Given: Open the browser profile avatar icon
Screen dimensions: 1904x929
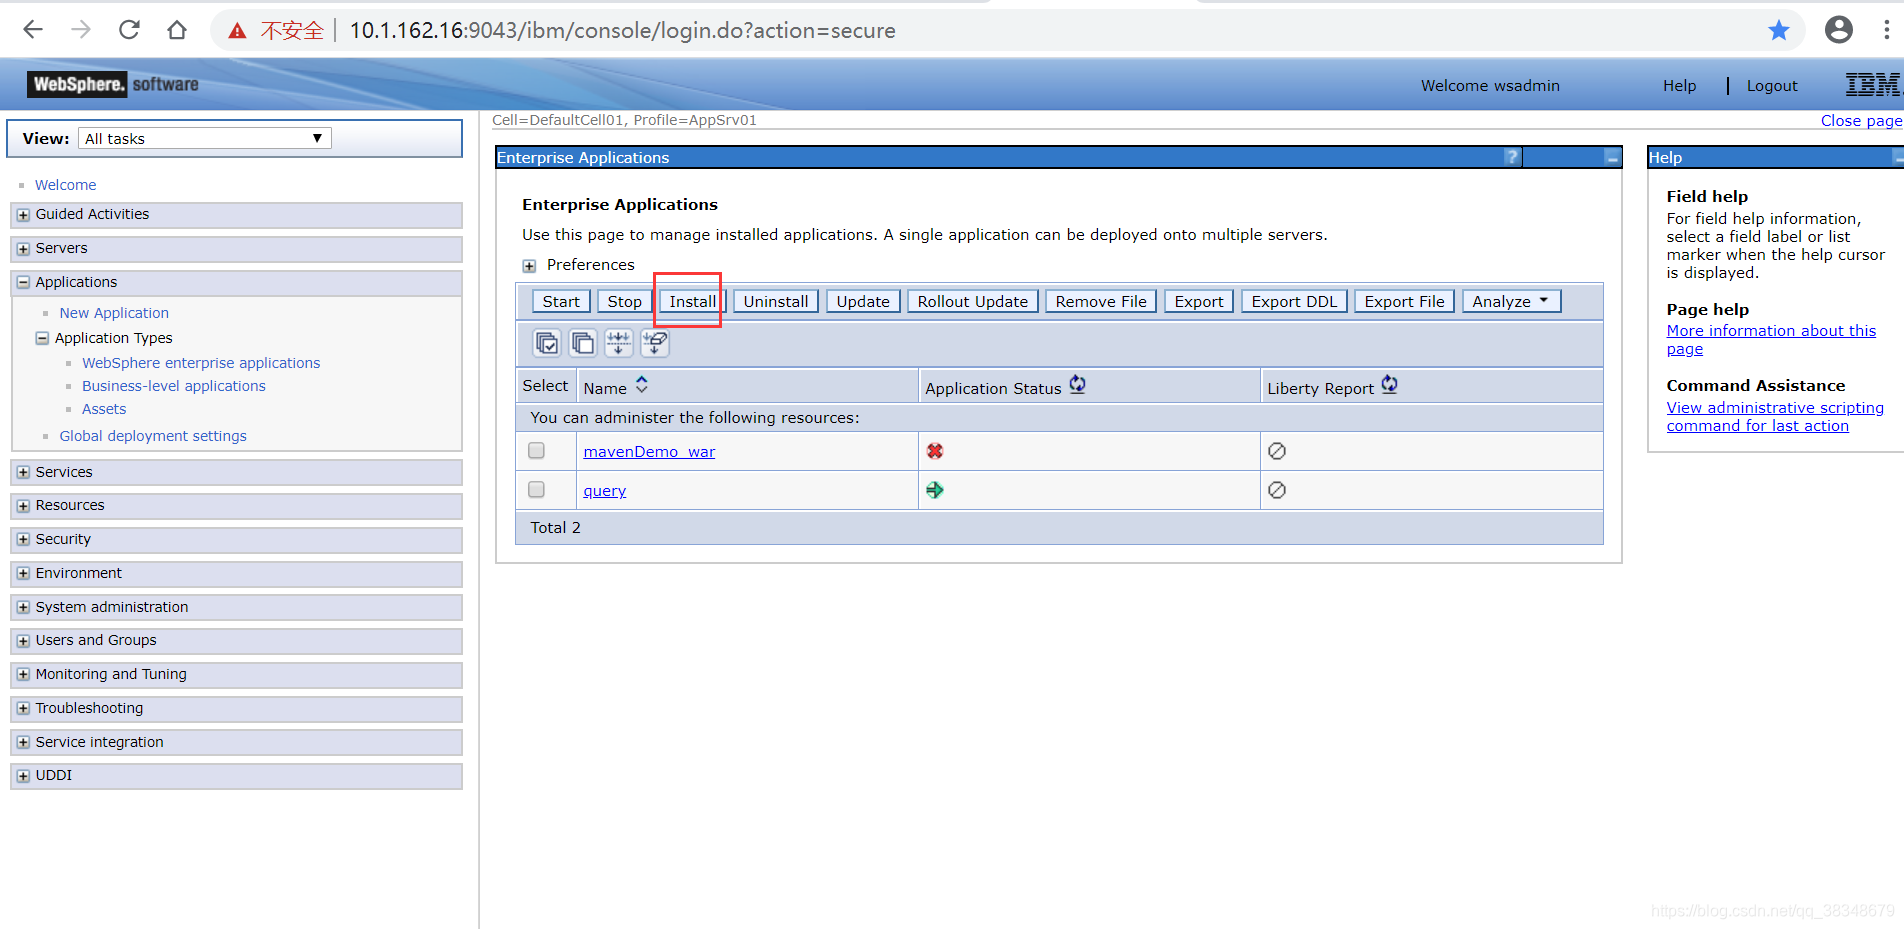Looking at the screenshot, I should (x=1838, y=30).
